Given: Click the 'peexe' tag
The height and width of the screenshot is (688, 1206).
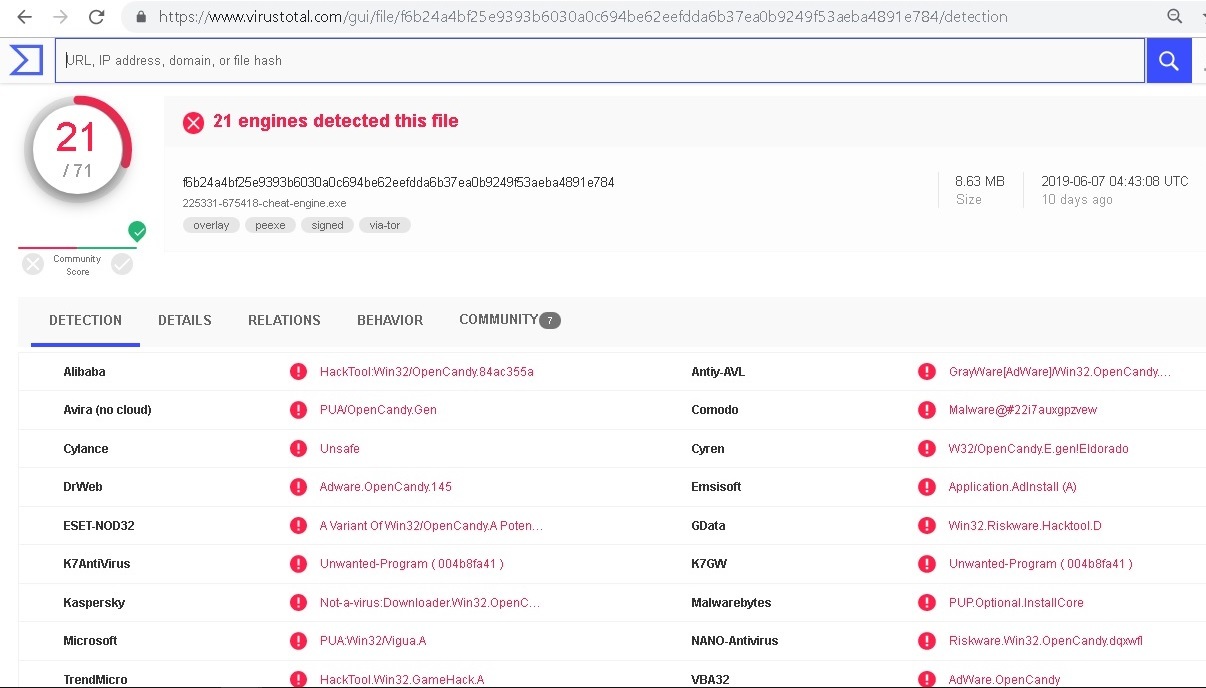Looking at the screenshot, I should click(x=270, y=225).
